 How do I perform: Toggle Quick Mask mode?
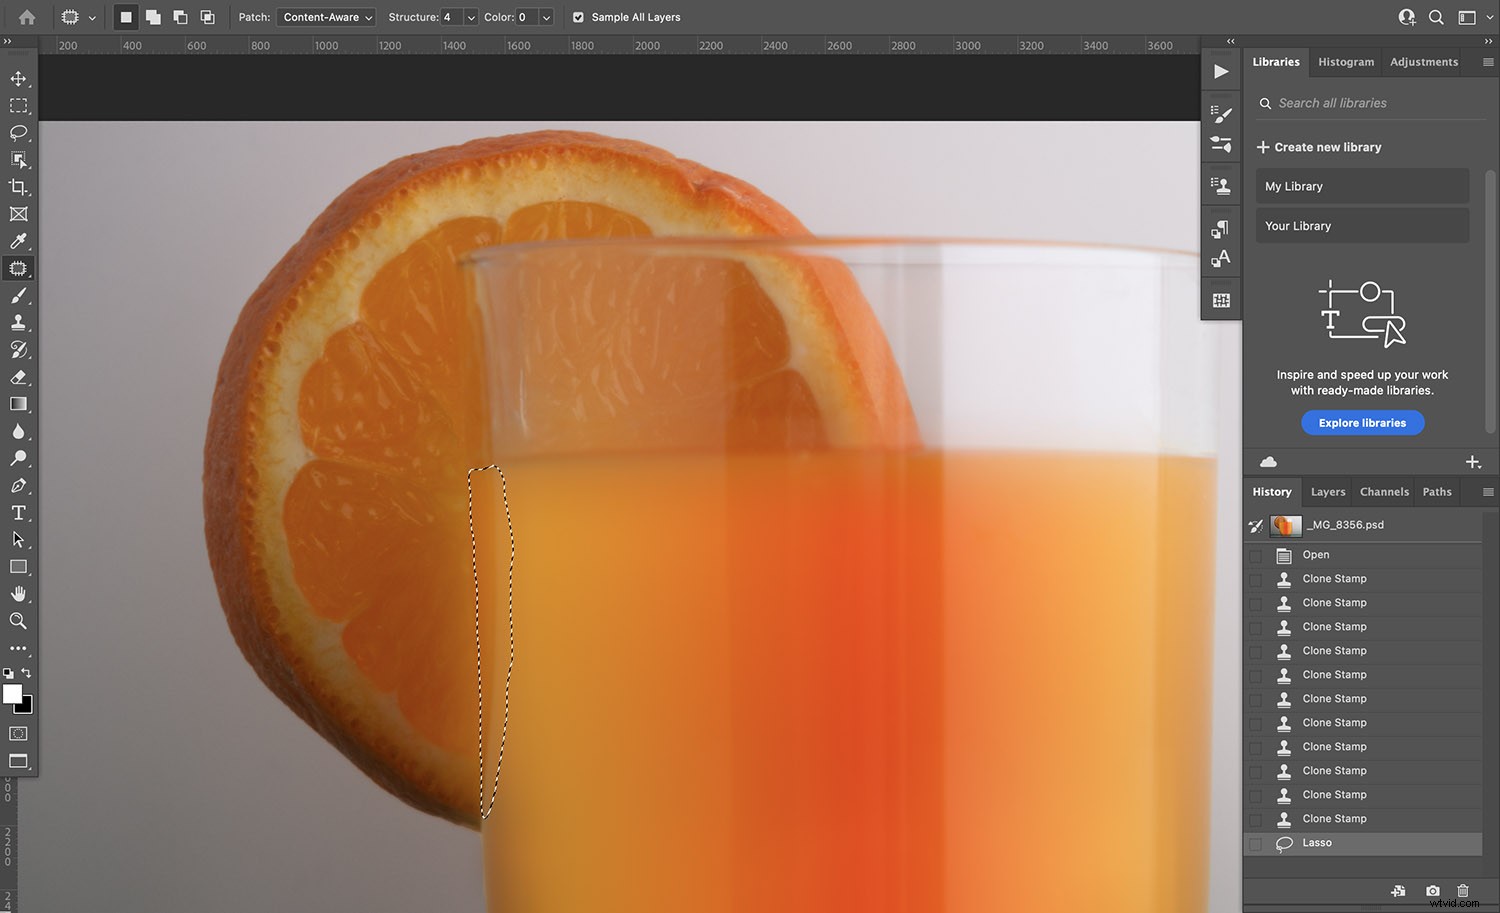tap(18, 733)
